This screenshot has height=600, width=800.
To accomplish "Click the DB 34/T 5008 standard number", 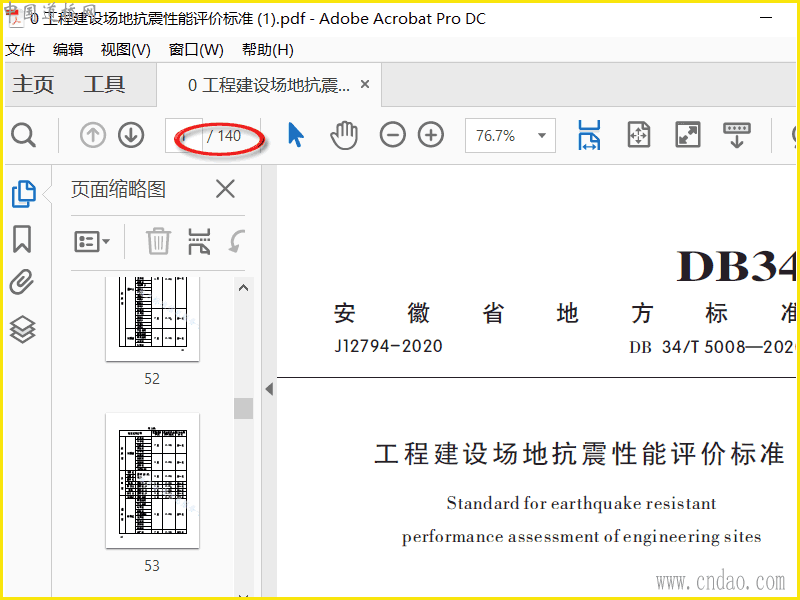I will coord(713,347).
